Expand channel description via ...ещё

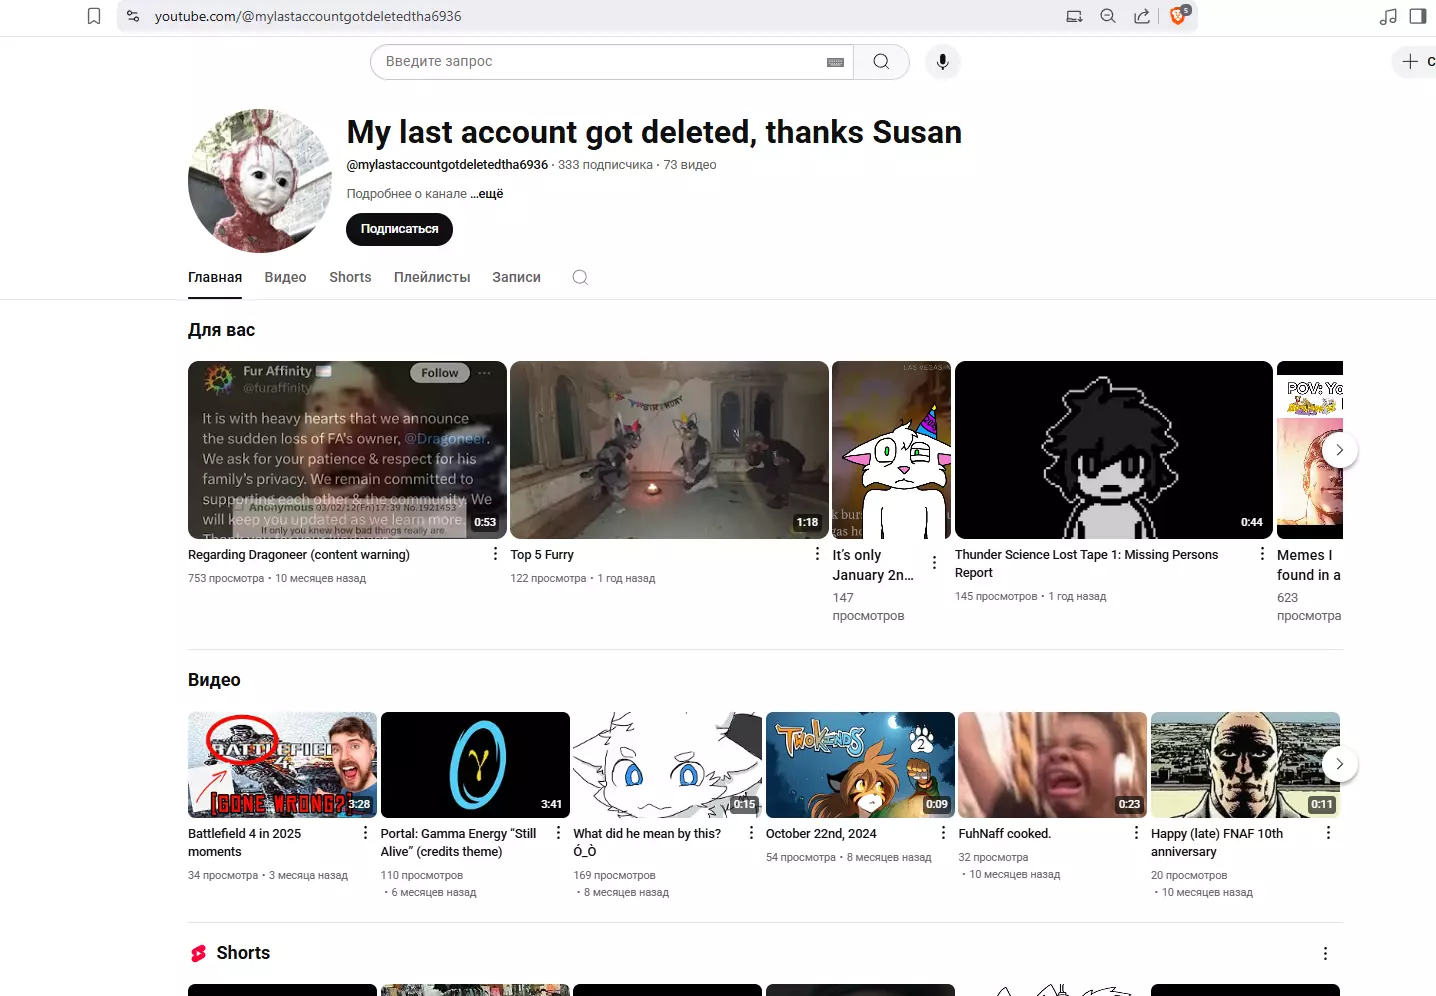coord(487,194)
